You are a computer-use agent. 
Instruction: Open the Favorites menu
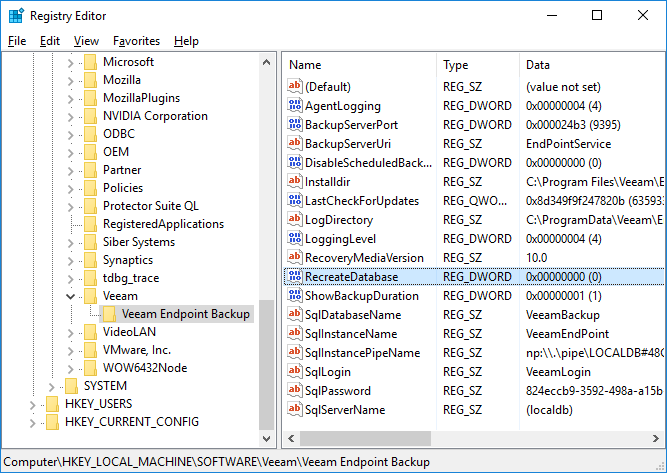137,41
